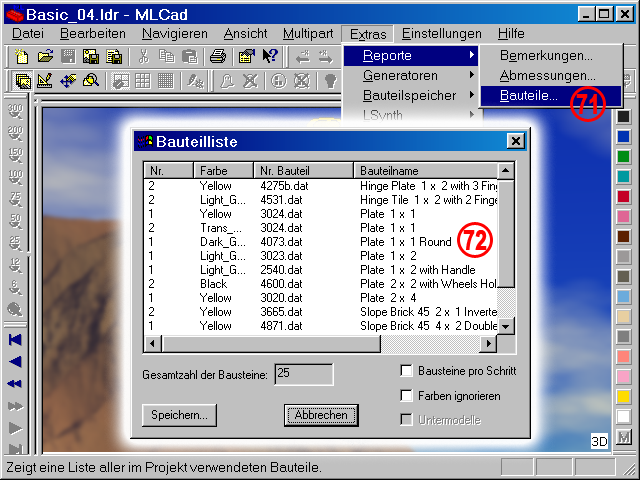Click the grid toolbar icon
The width and height of the screenshot is (640, 480).
tap(143, 80)
